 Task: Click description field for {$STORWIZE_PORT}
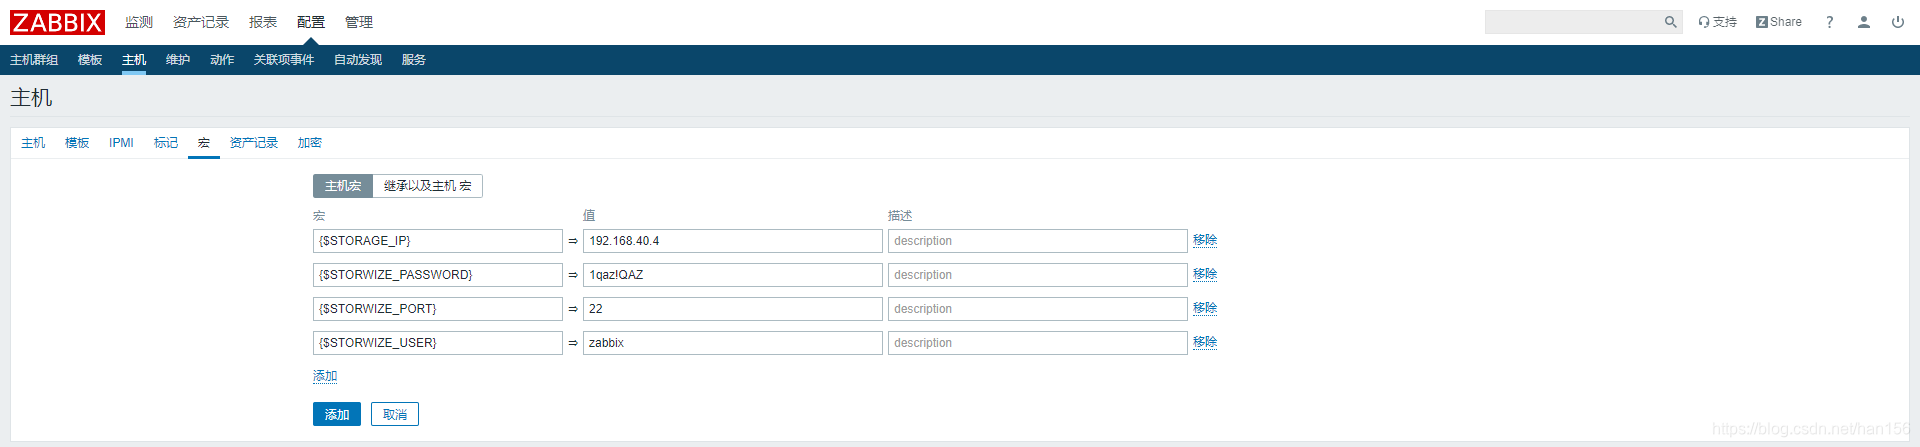(x=1038, y=309)
